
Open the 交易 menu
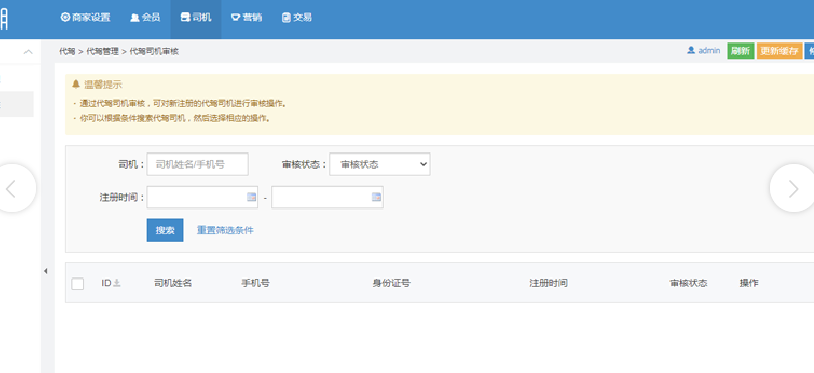click(x=297, y=17)
